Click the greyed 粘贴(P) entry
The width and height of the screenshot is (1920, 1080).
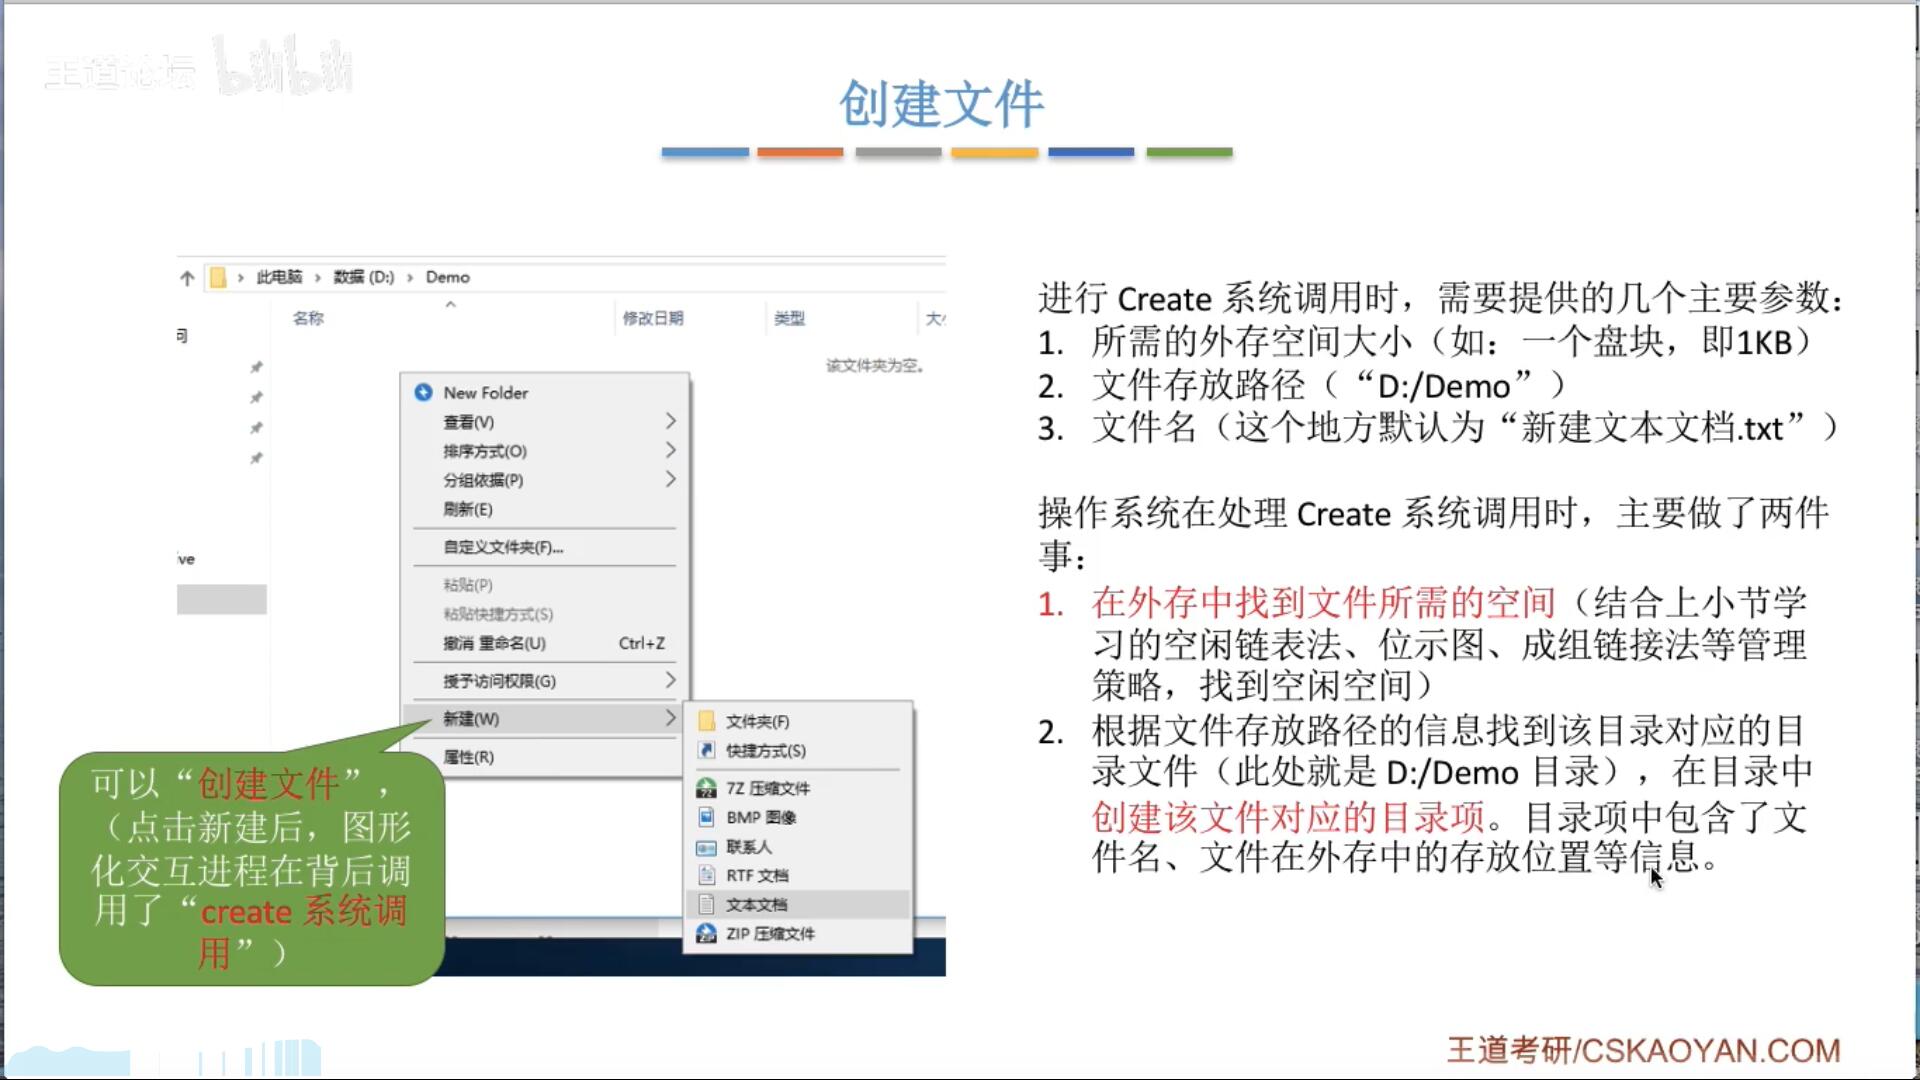(x=545, y=585)
